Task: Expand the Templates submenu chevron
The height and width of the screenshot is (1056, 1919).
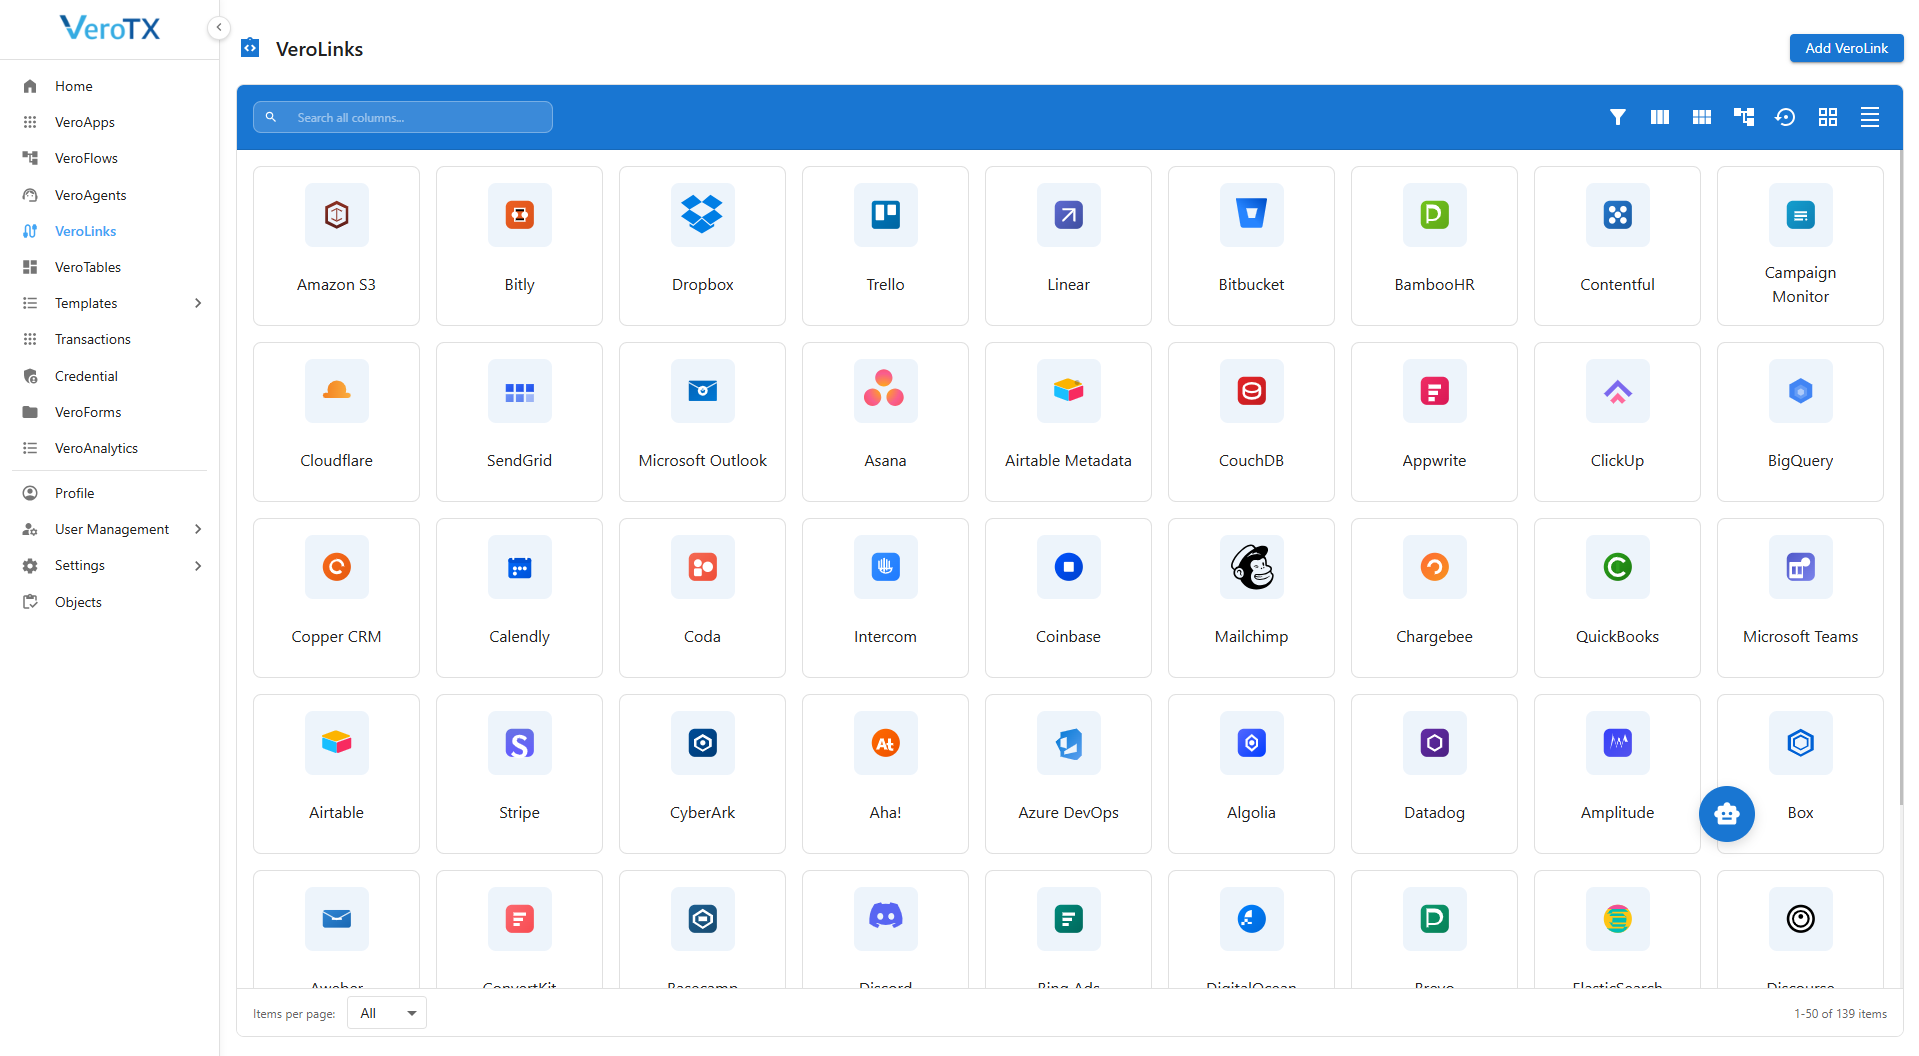Action: pos(198,303)
